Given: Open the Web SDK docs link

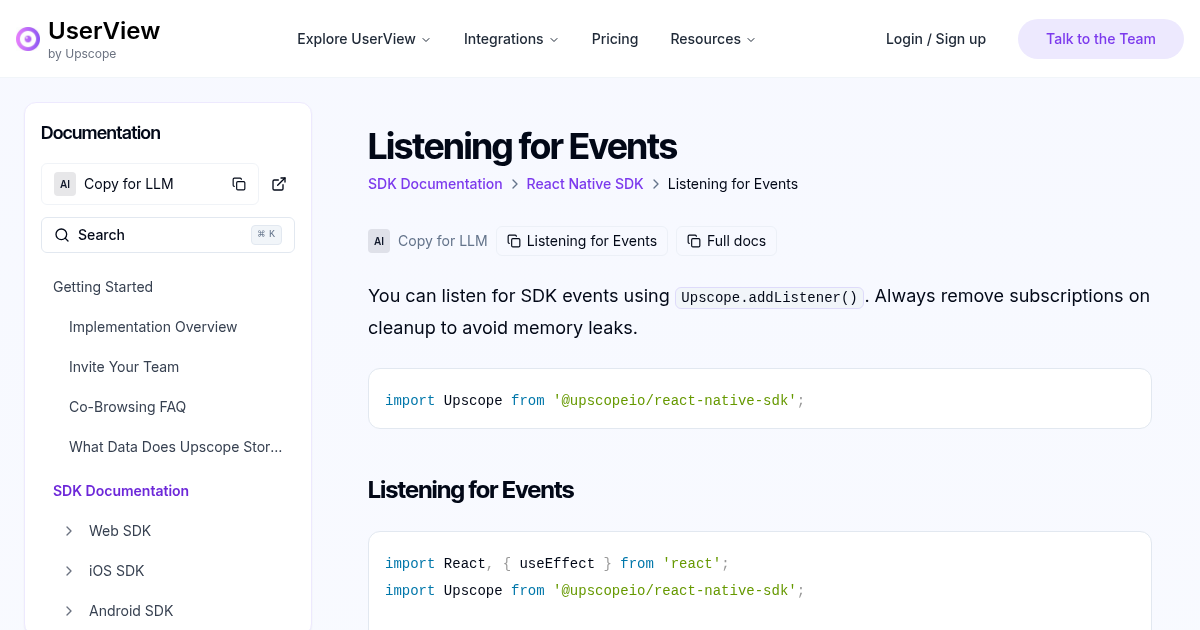Looking at the screenshot, I should point(120,531).
